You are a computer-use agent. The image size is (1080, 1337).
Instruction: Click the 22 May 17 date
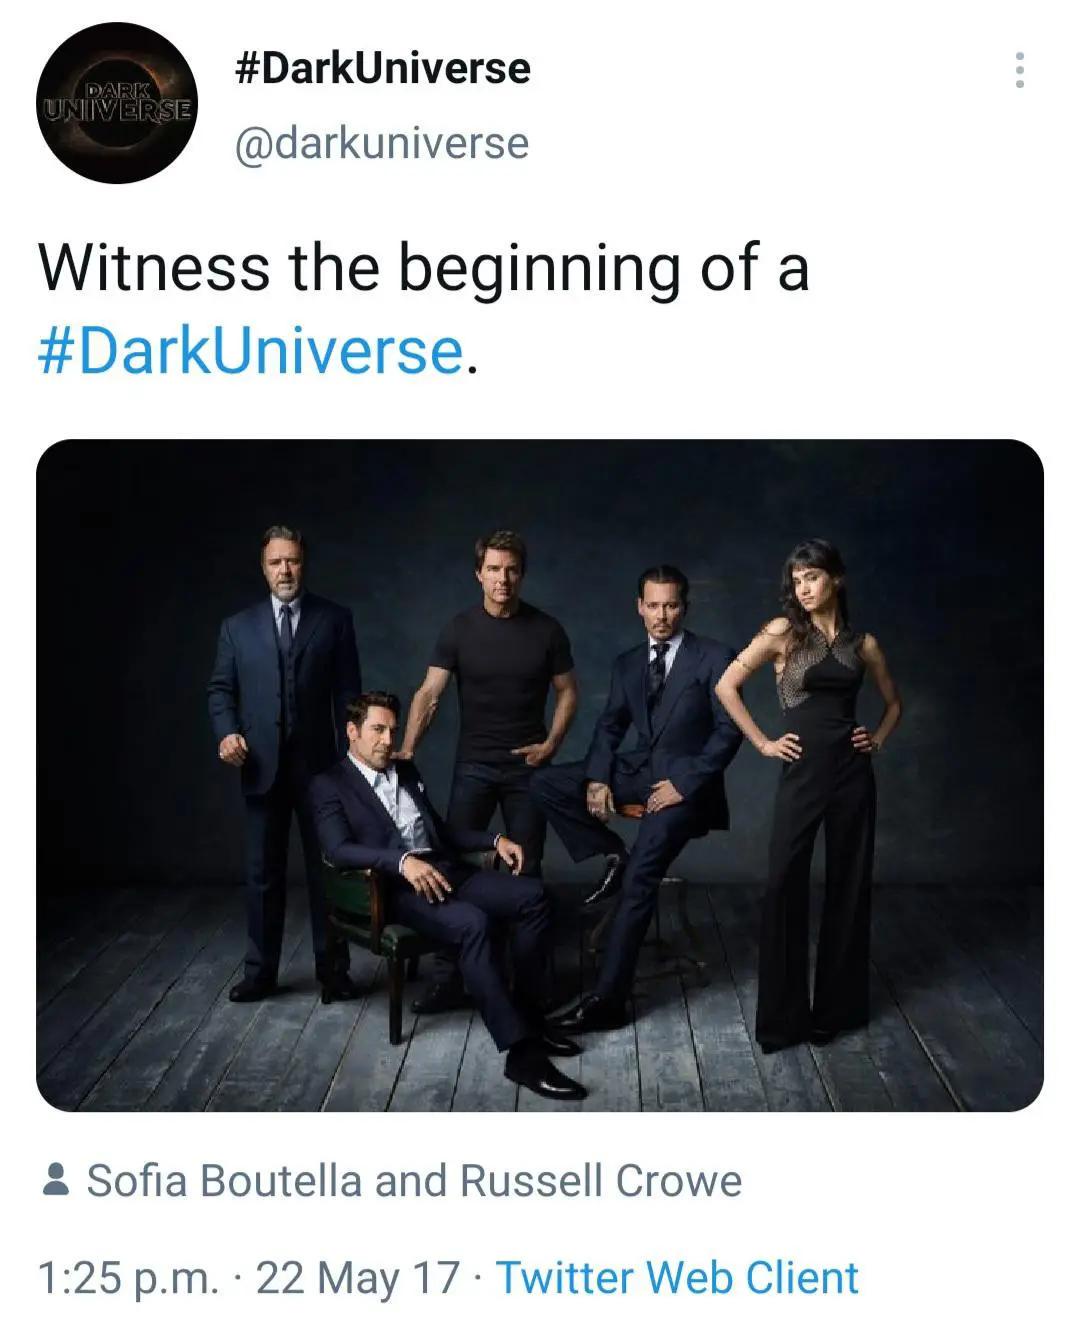coord(358,1277)
